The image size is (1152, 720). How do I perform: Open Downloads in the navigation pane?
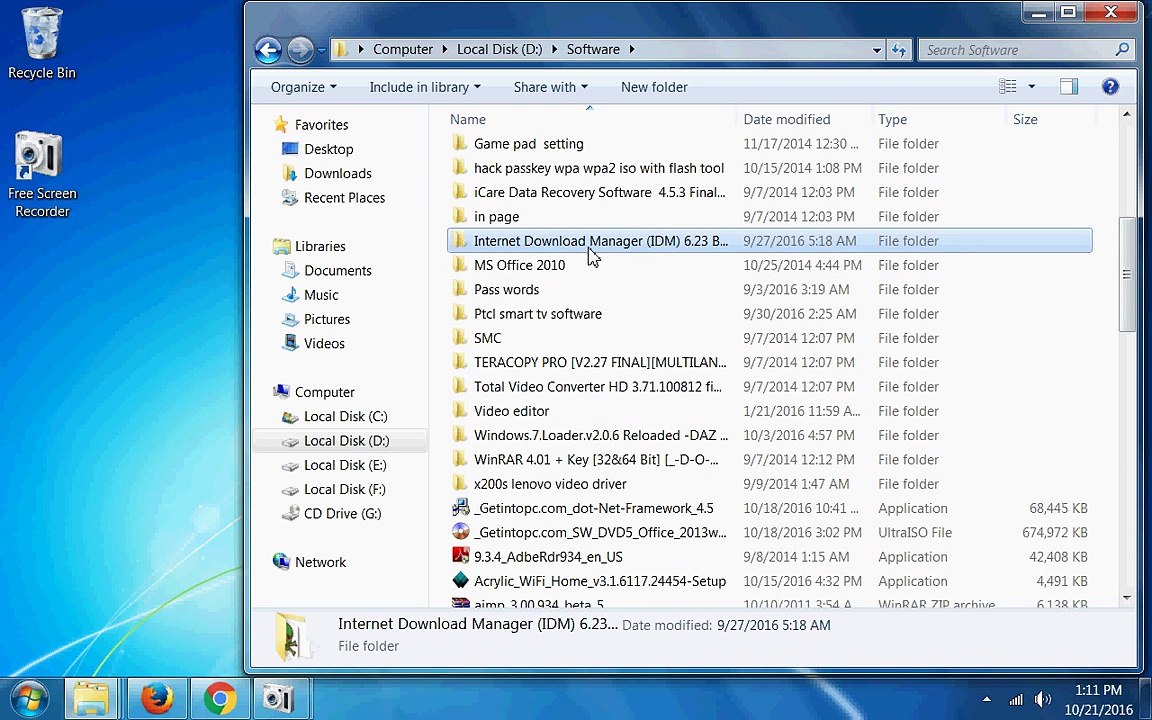(337, 173)
